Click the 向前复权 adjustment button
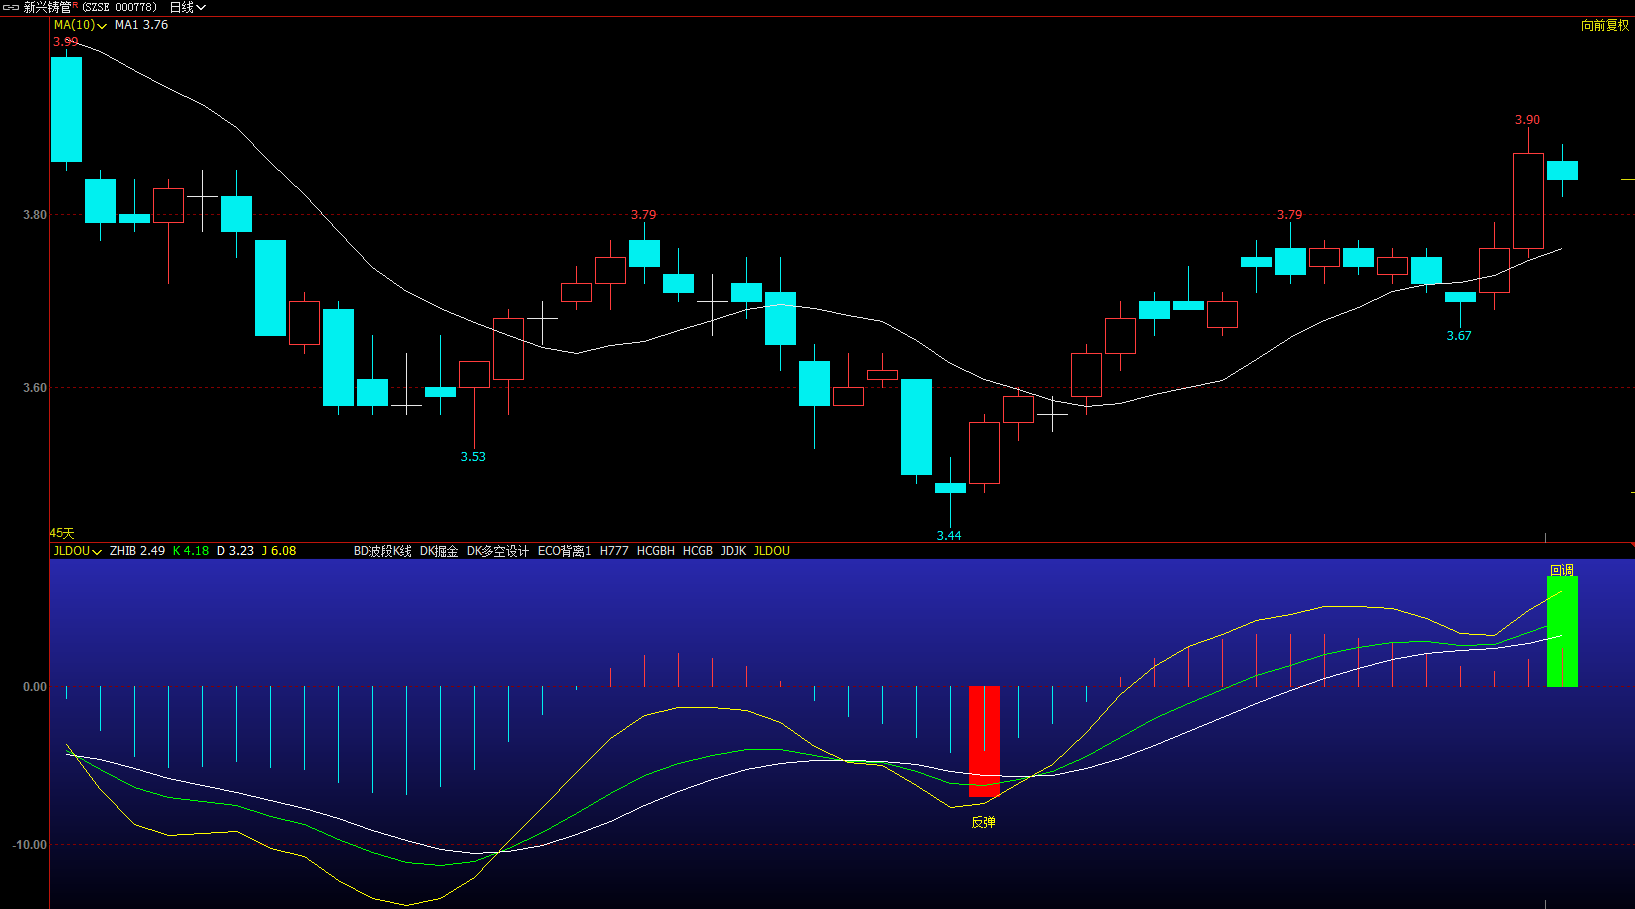The image size is (1635, 909). [x=1605, y=26]
